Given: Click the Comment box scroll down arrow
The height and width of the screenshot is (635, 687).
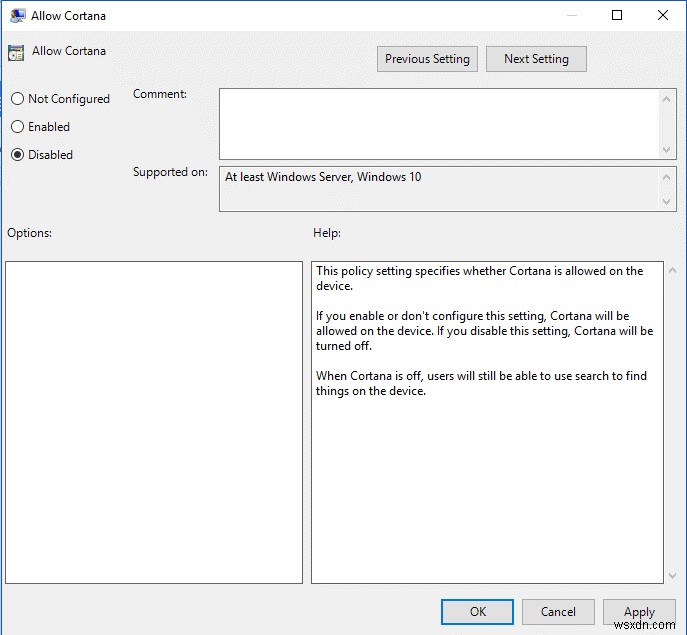Looking at the screenshot, I should 666,150.
